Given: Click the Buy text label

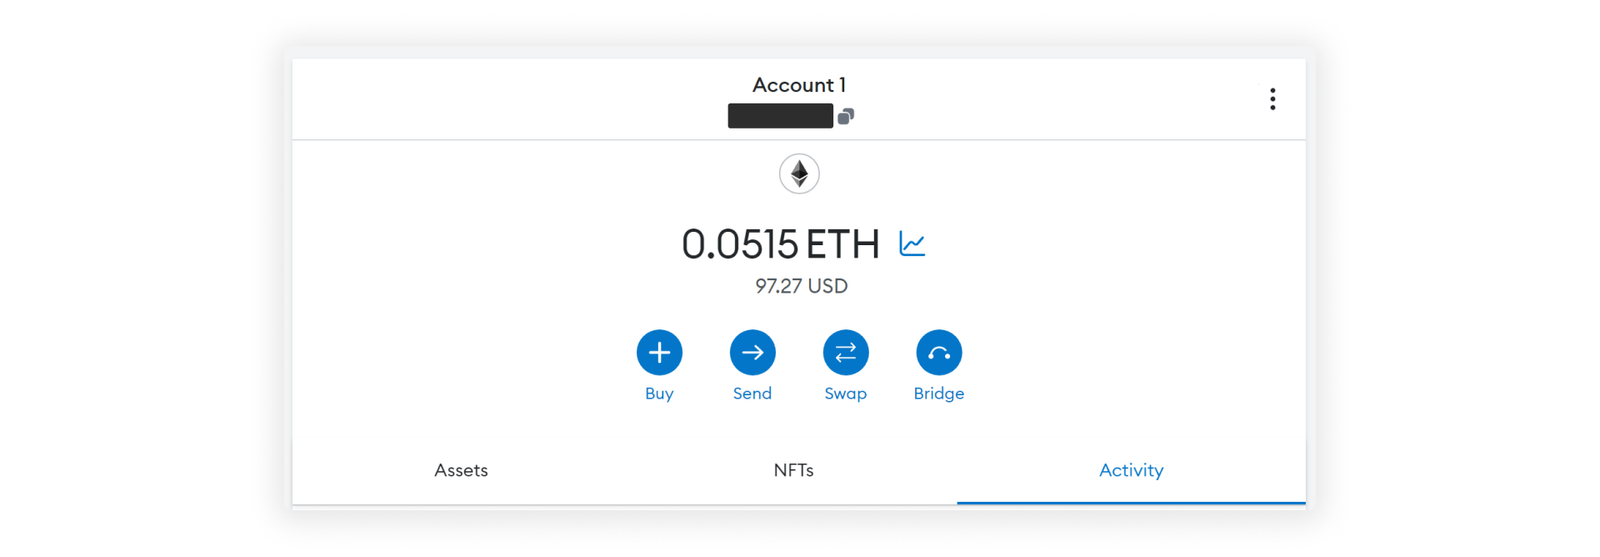Looking at the screenshot, I should pos(659,394).
